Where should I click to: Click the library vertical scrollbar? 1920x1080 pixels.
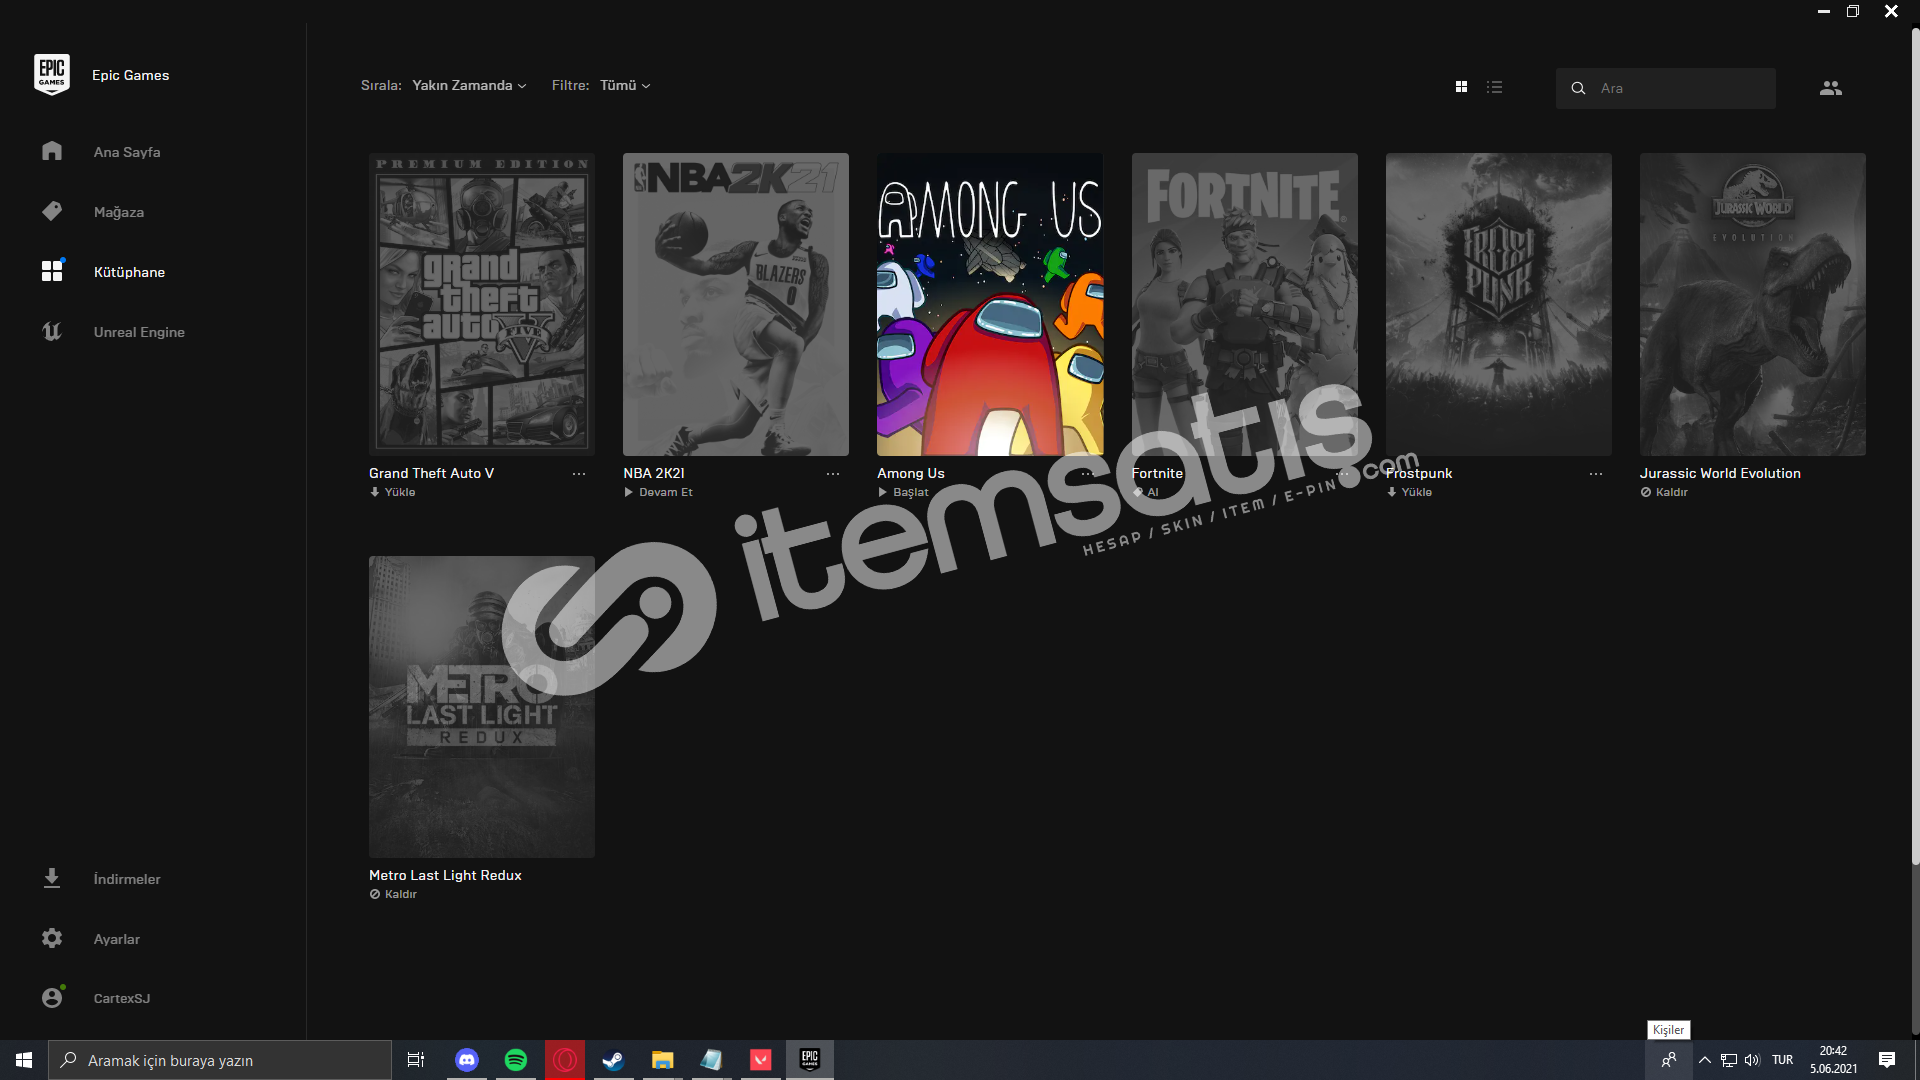point(1915,445)
